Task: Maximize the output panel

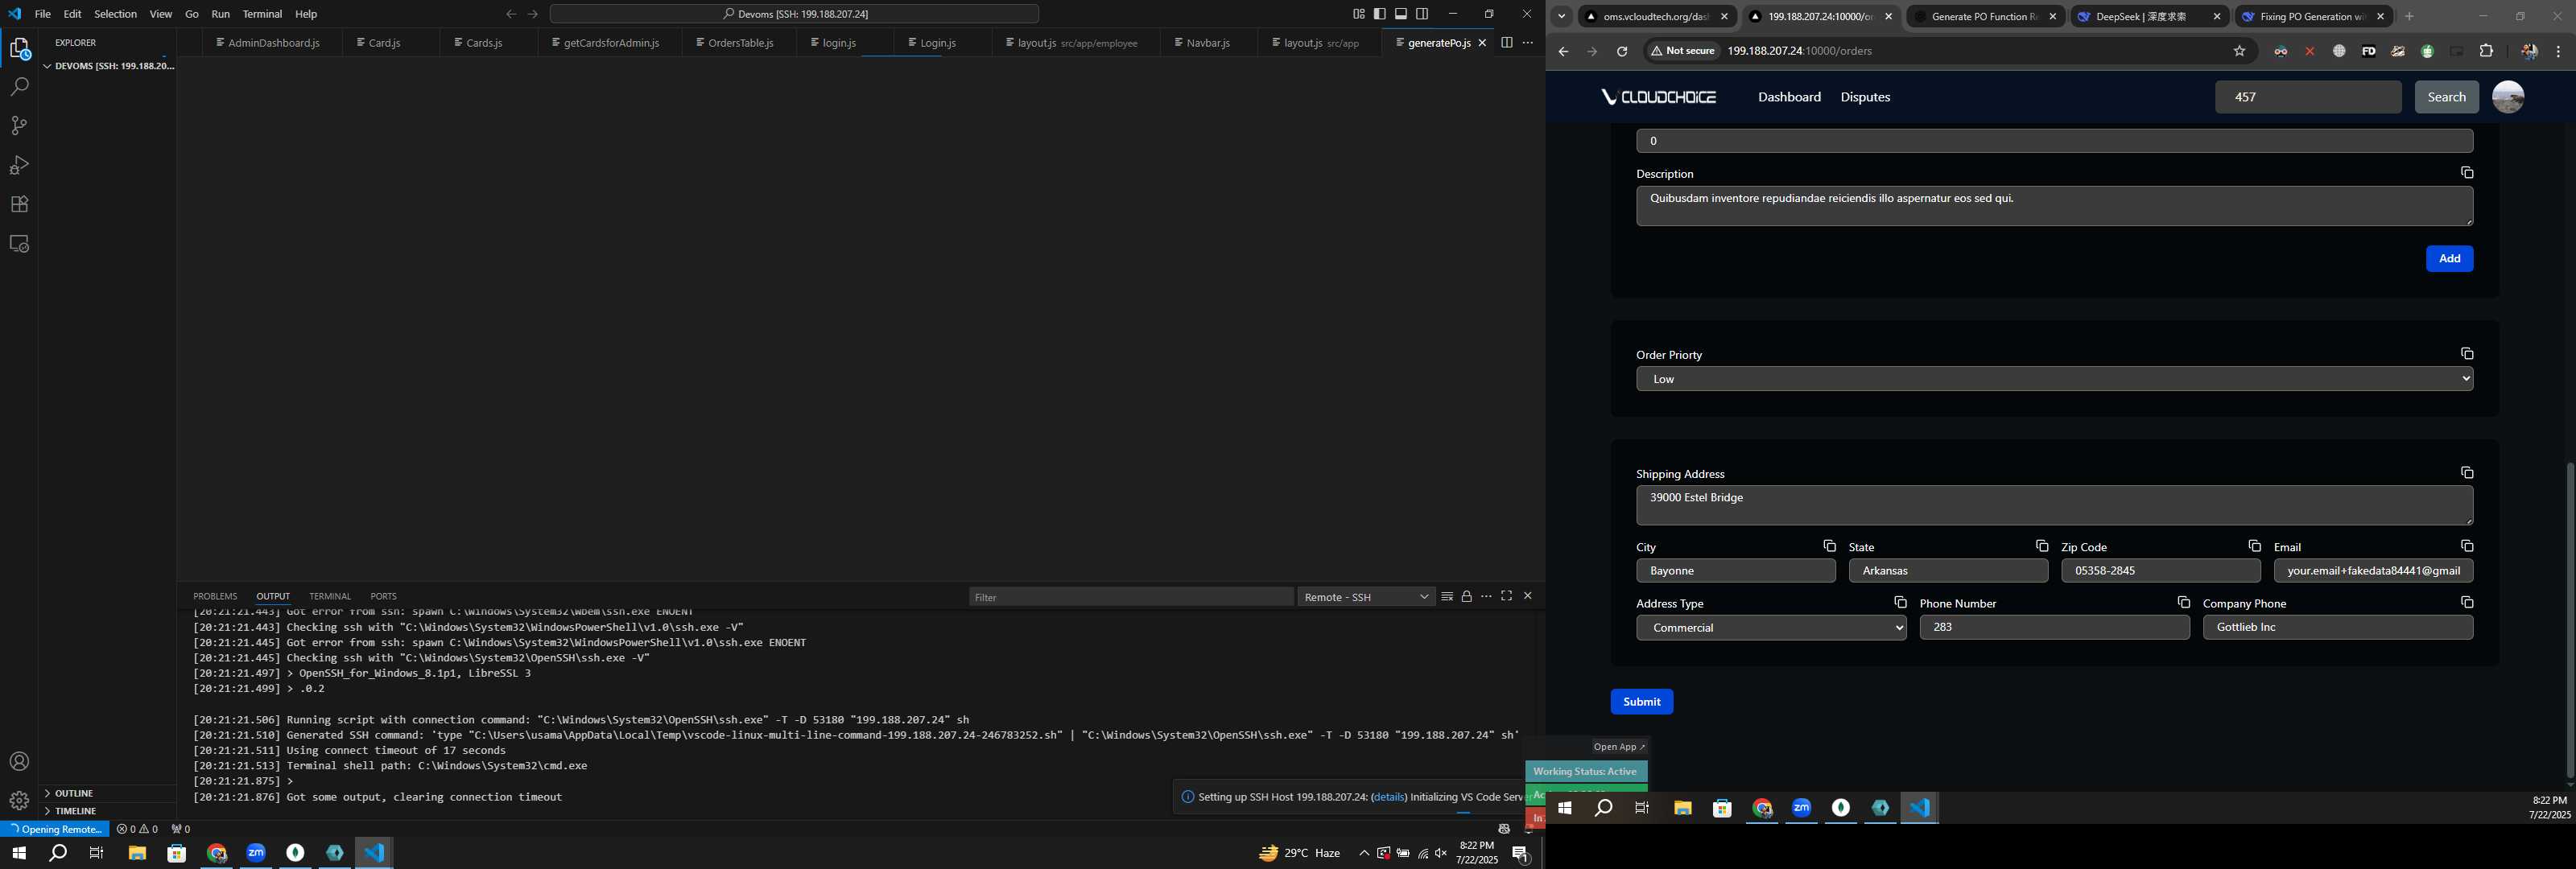Action: tap(1506, 596)
